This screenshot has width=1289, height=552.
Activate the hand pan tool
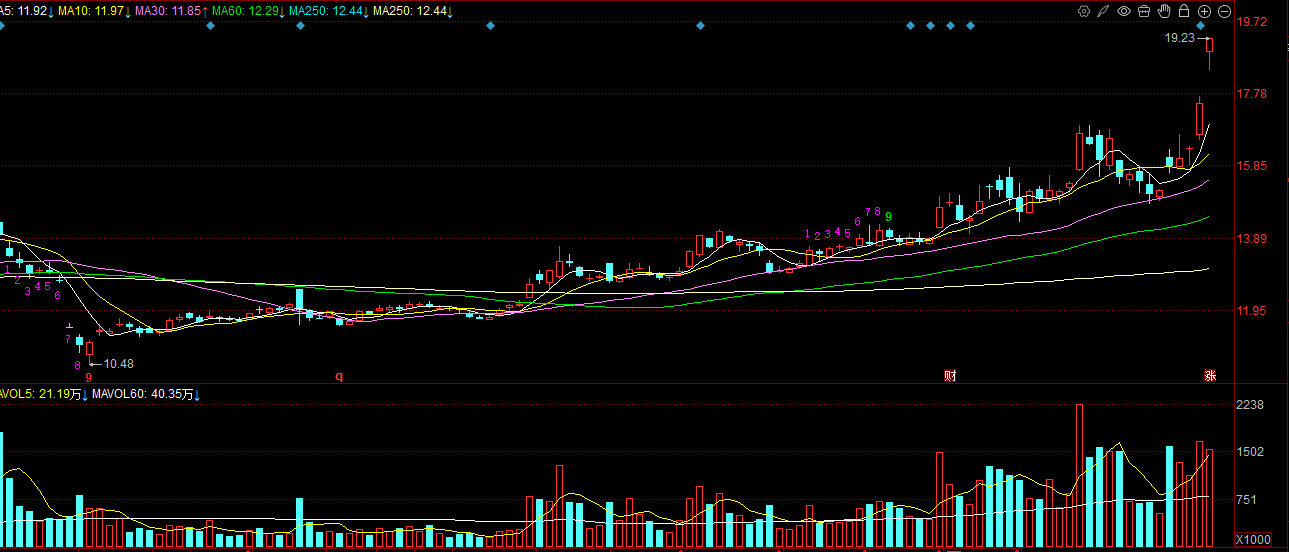[x=1164, y=11]
